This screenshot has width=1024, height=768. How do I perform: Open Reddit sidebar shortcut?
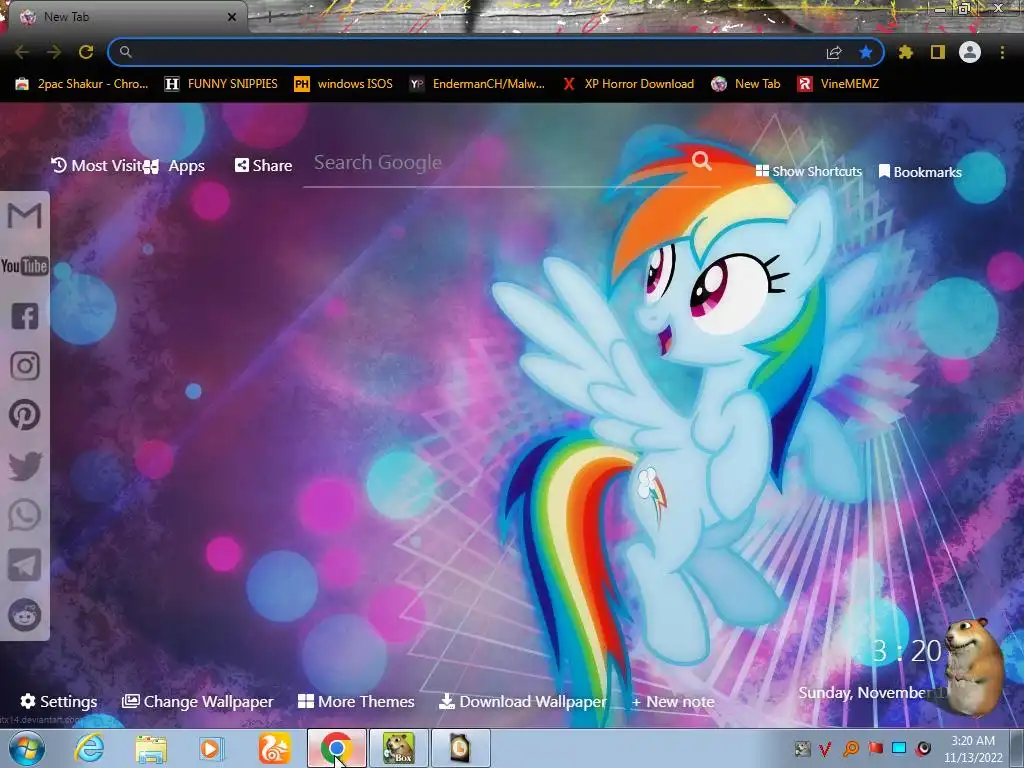pos(25,615)
